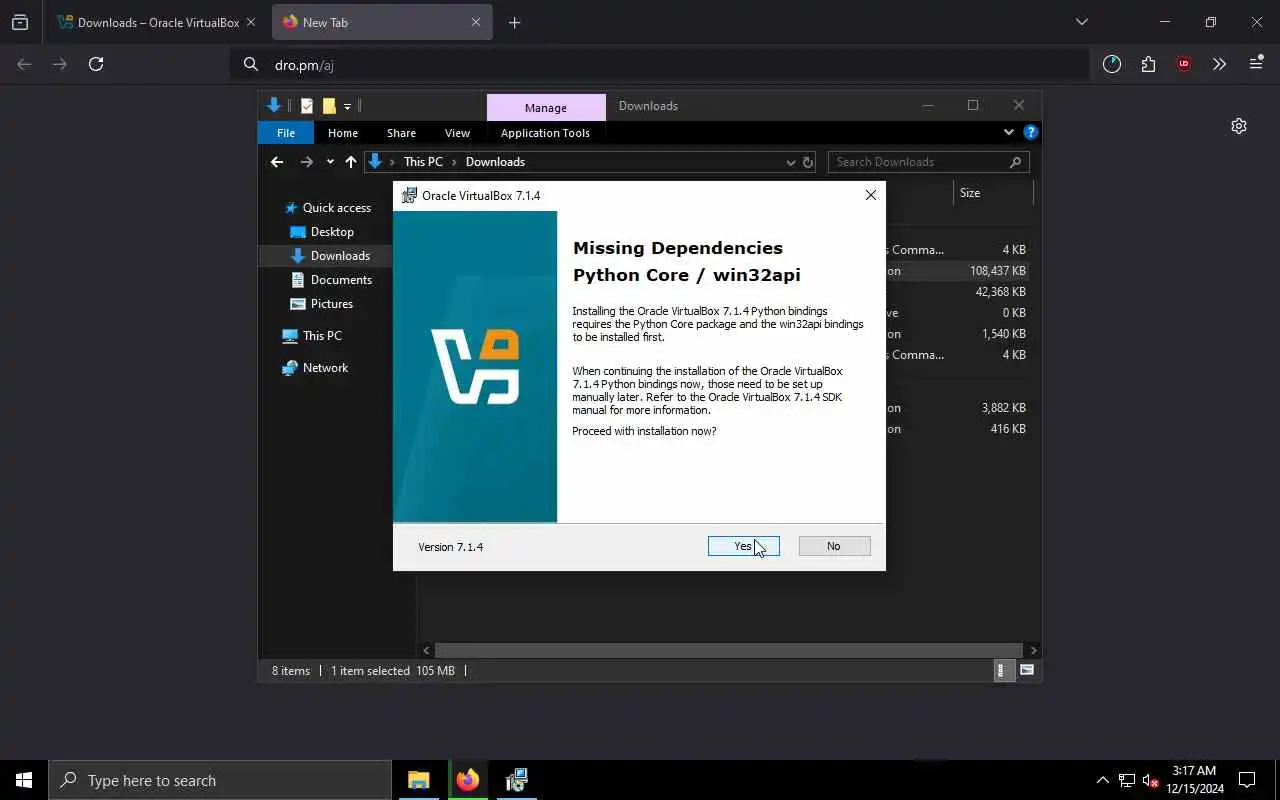Viewport: 1280px width, 800px height.
Task: Open the Share ribbon tab
Action: (x=401, y=133)
